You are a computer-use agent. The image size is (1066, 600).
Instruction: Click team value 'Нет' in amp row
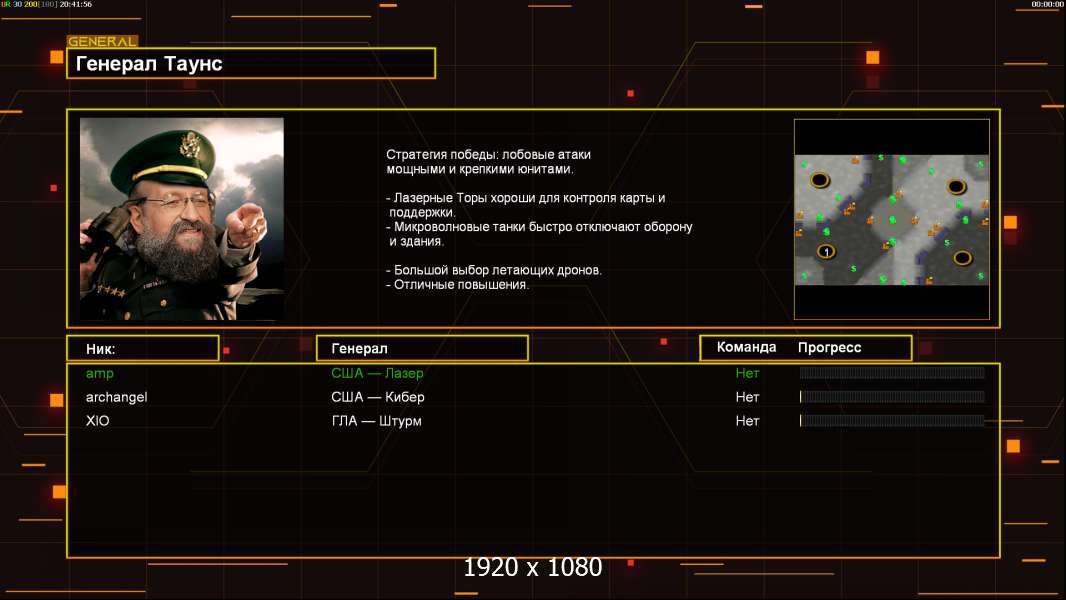pos(747,373)
